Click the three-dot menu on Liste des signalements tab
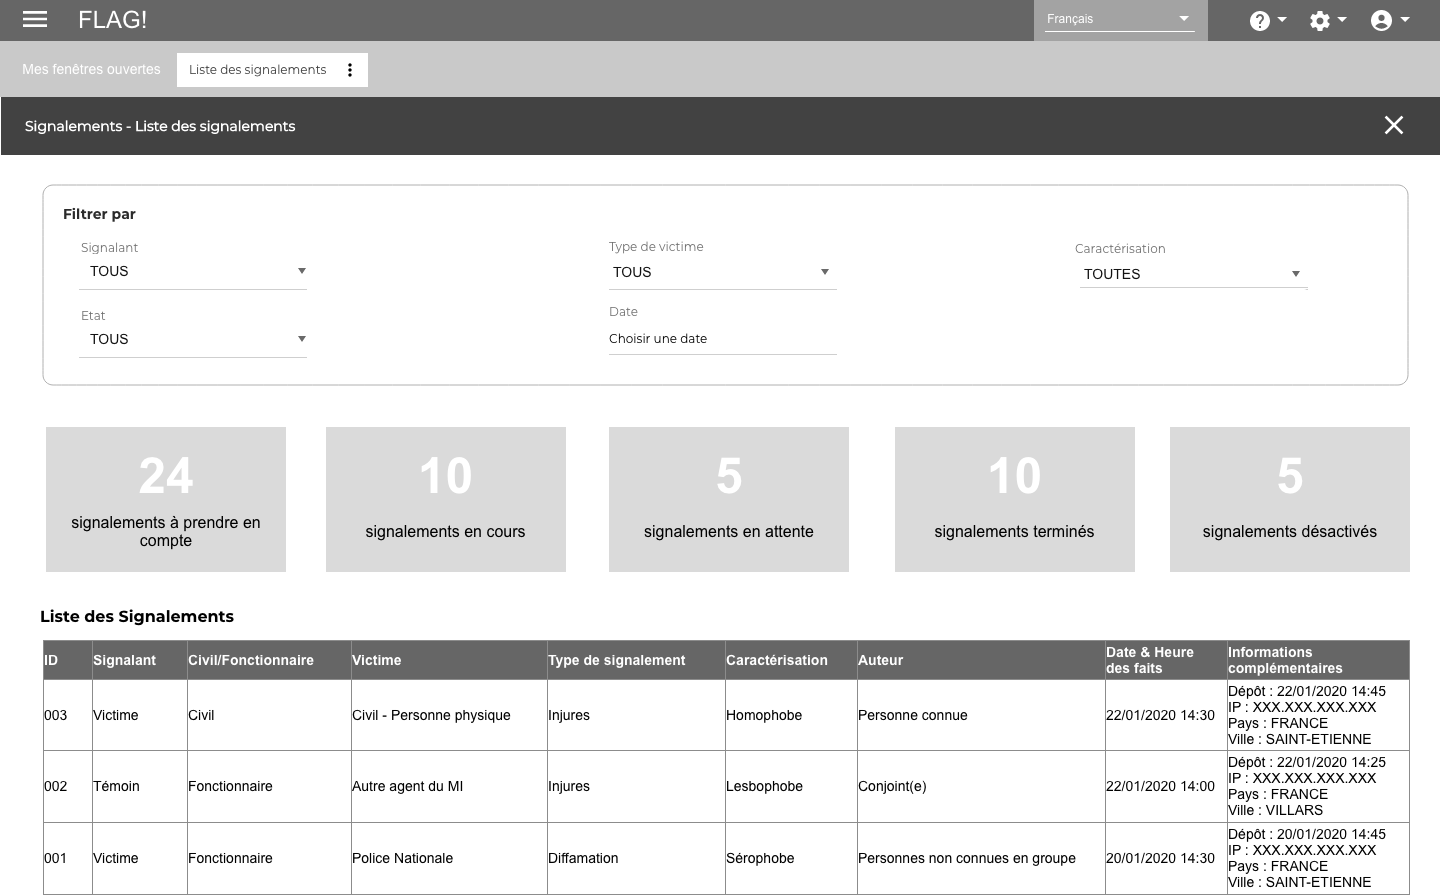1440x895 pixels. [350, 70]
